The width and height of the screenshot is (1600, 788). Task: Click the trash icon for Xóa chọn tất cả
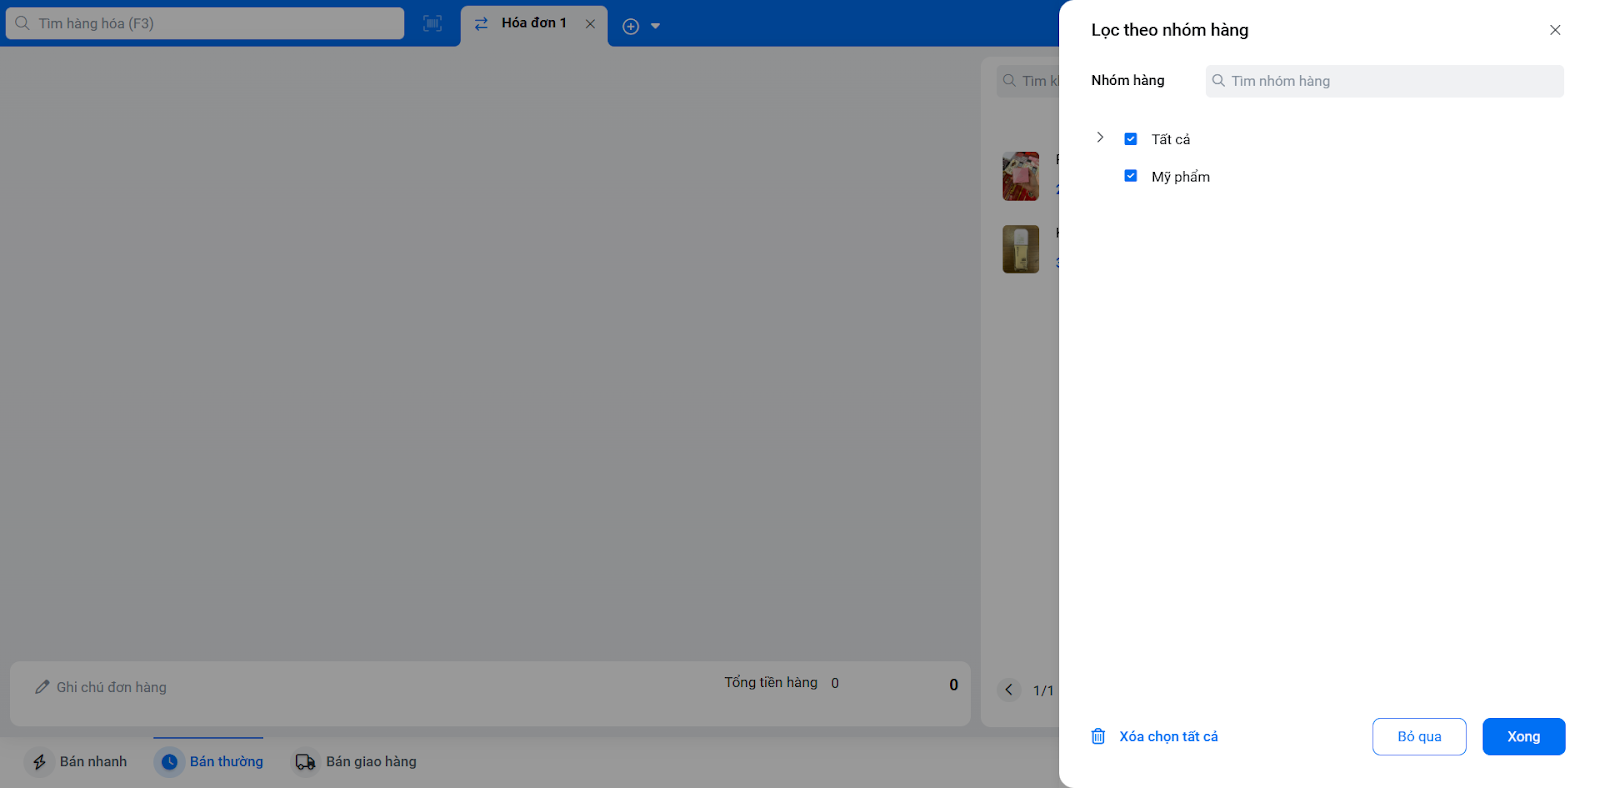coord(1098,736)
